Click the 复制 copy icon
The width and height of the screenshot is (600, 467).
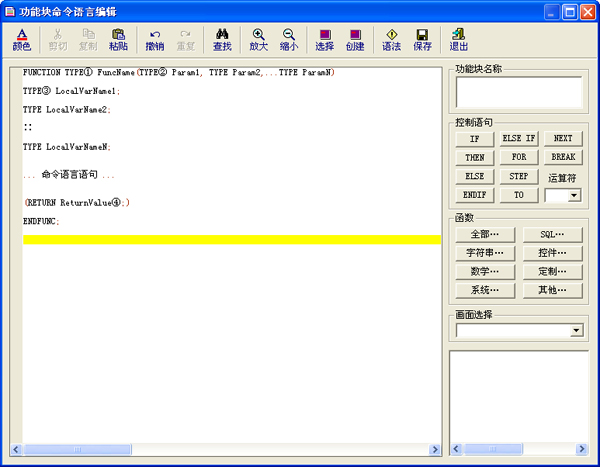coord(88,40)
